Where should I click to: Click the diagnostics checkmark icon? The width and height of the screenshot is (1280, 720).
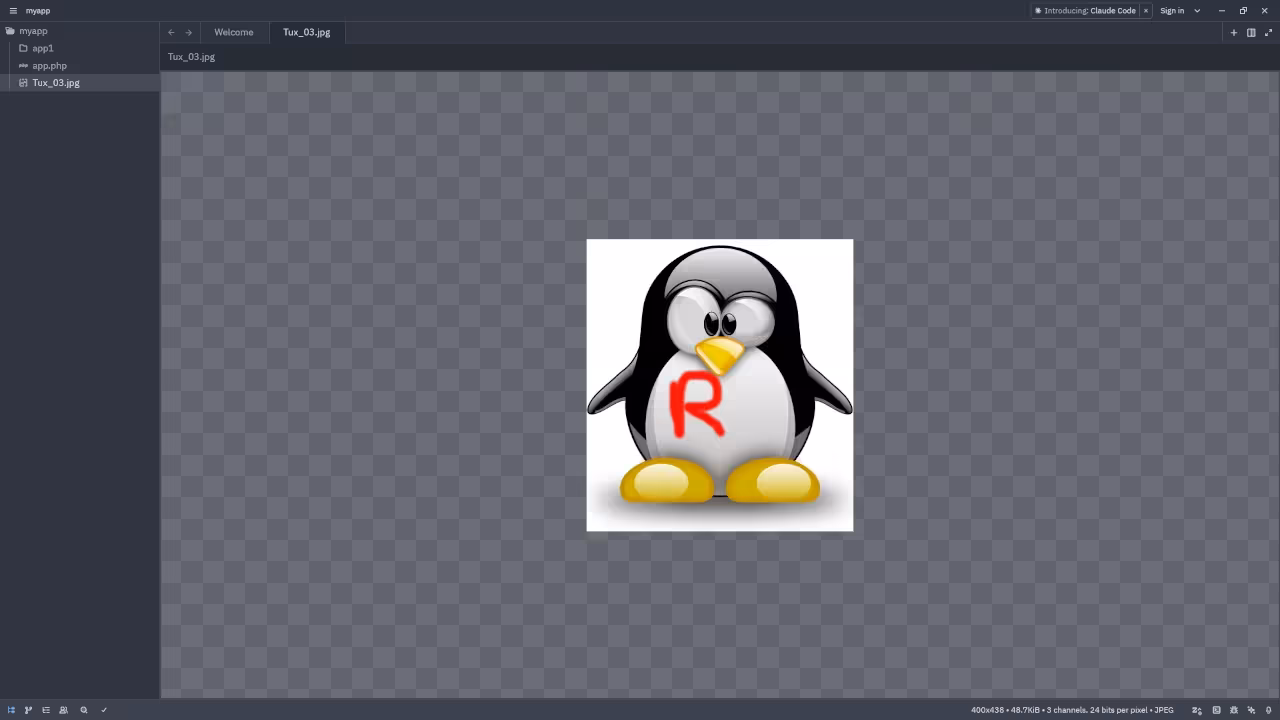104,710
